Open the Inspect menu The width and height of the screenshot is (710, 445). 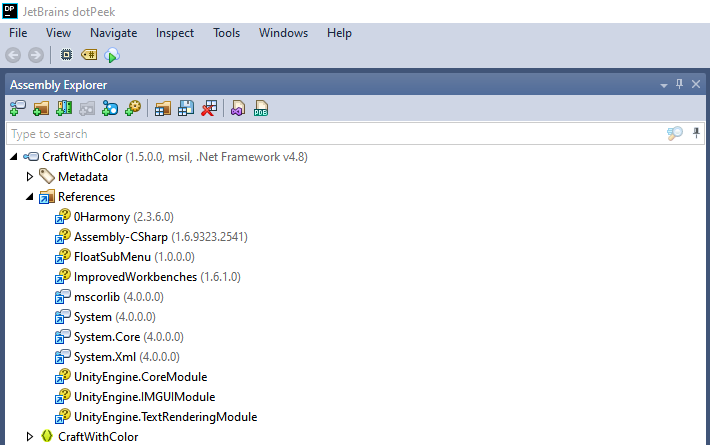[x=175, y=33]
